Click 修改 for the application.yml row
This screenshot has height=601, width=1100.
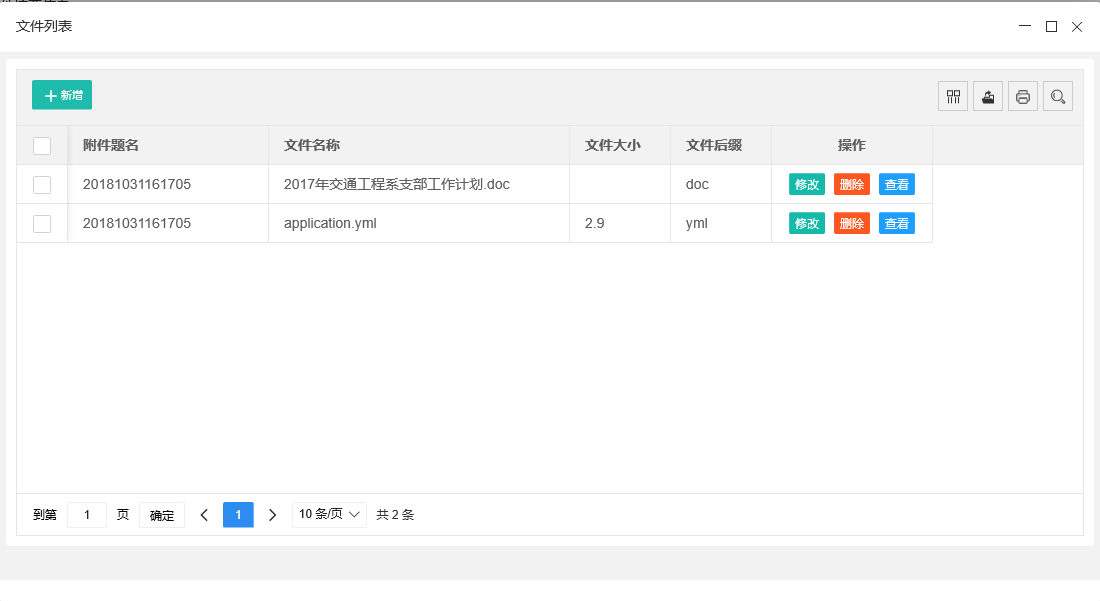[x=807, y=224]
